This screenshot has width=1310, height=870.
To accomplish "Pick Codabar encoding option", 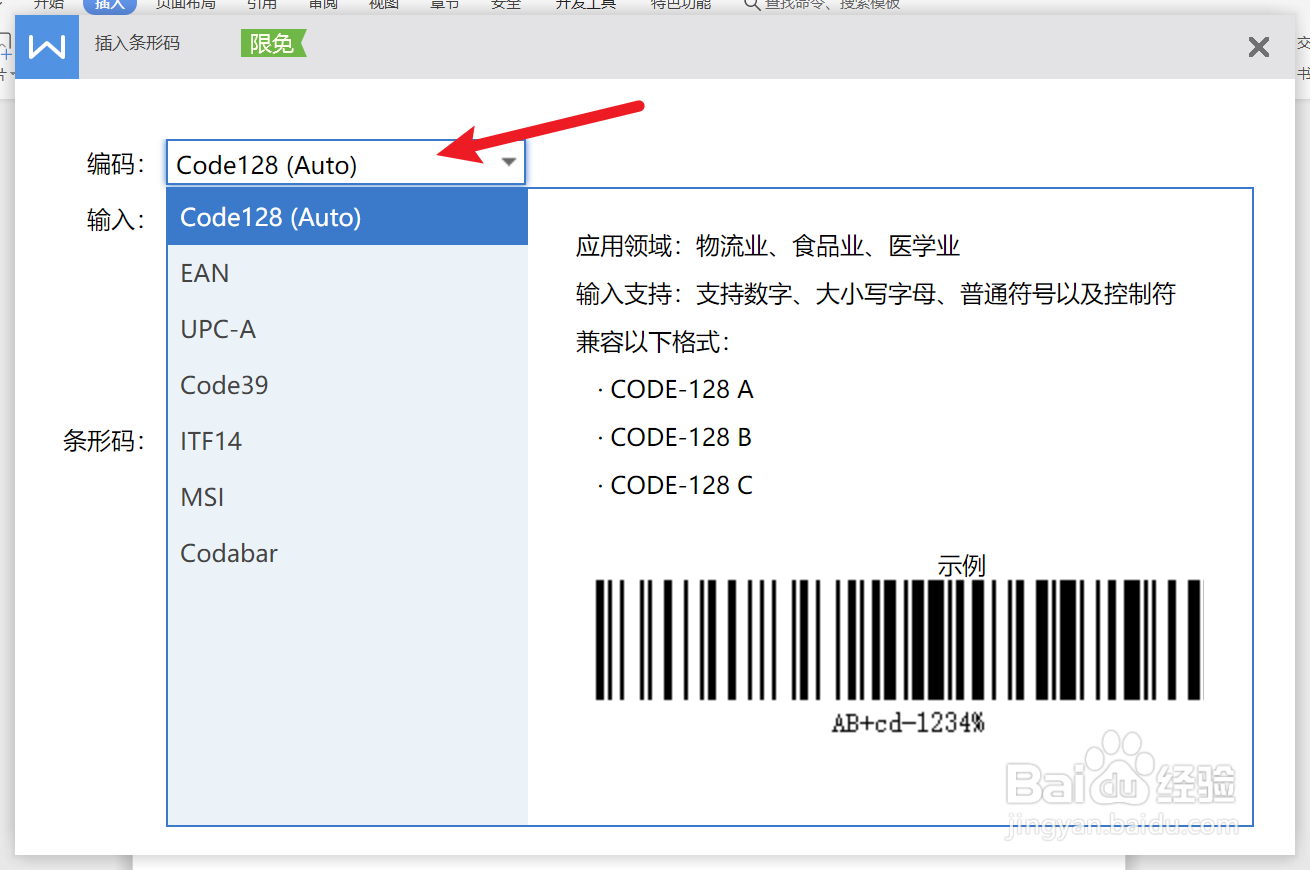I will (347, 553).
